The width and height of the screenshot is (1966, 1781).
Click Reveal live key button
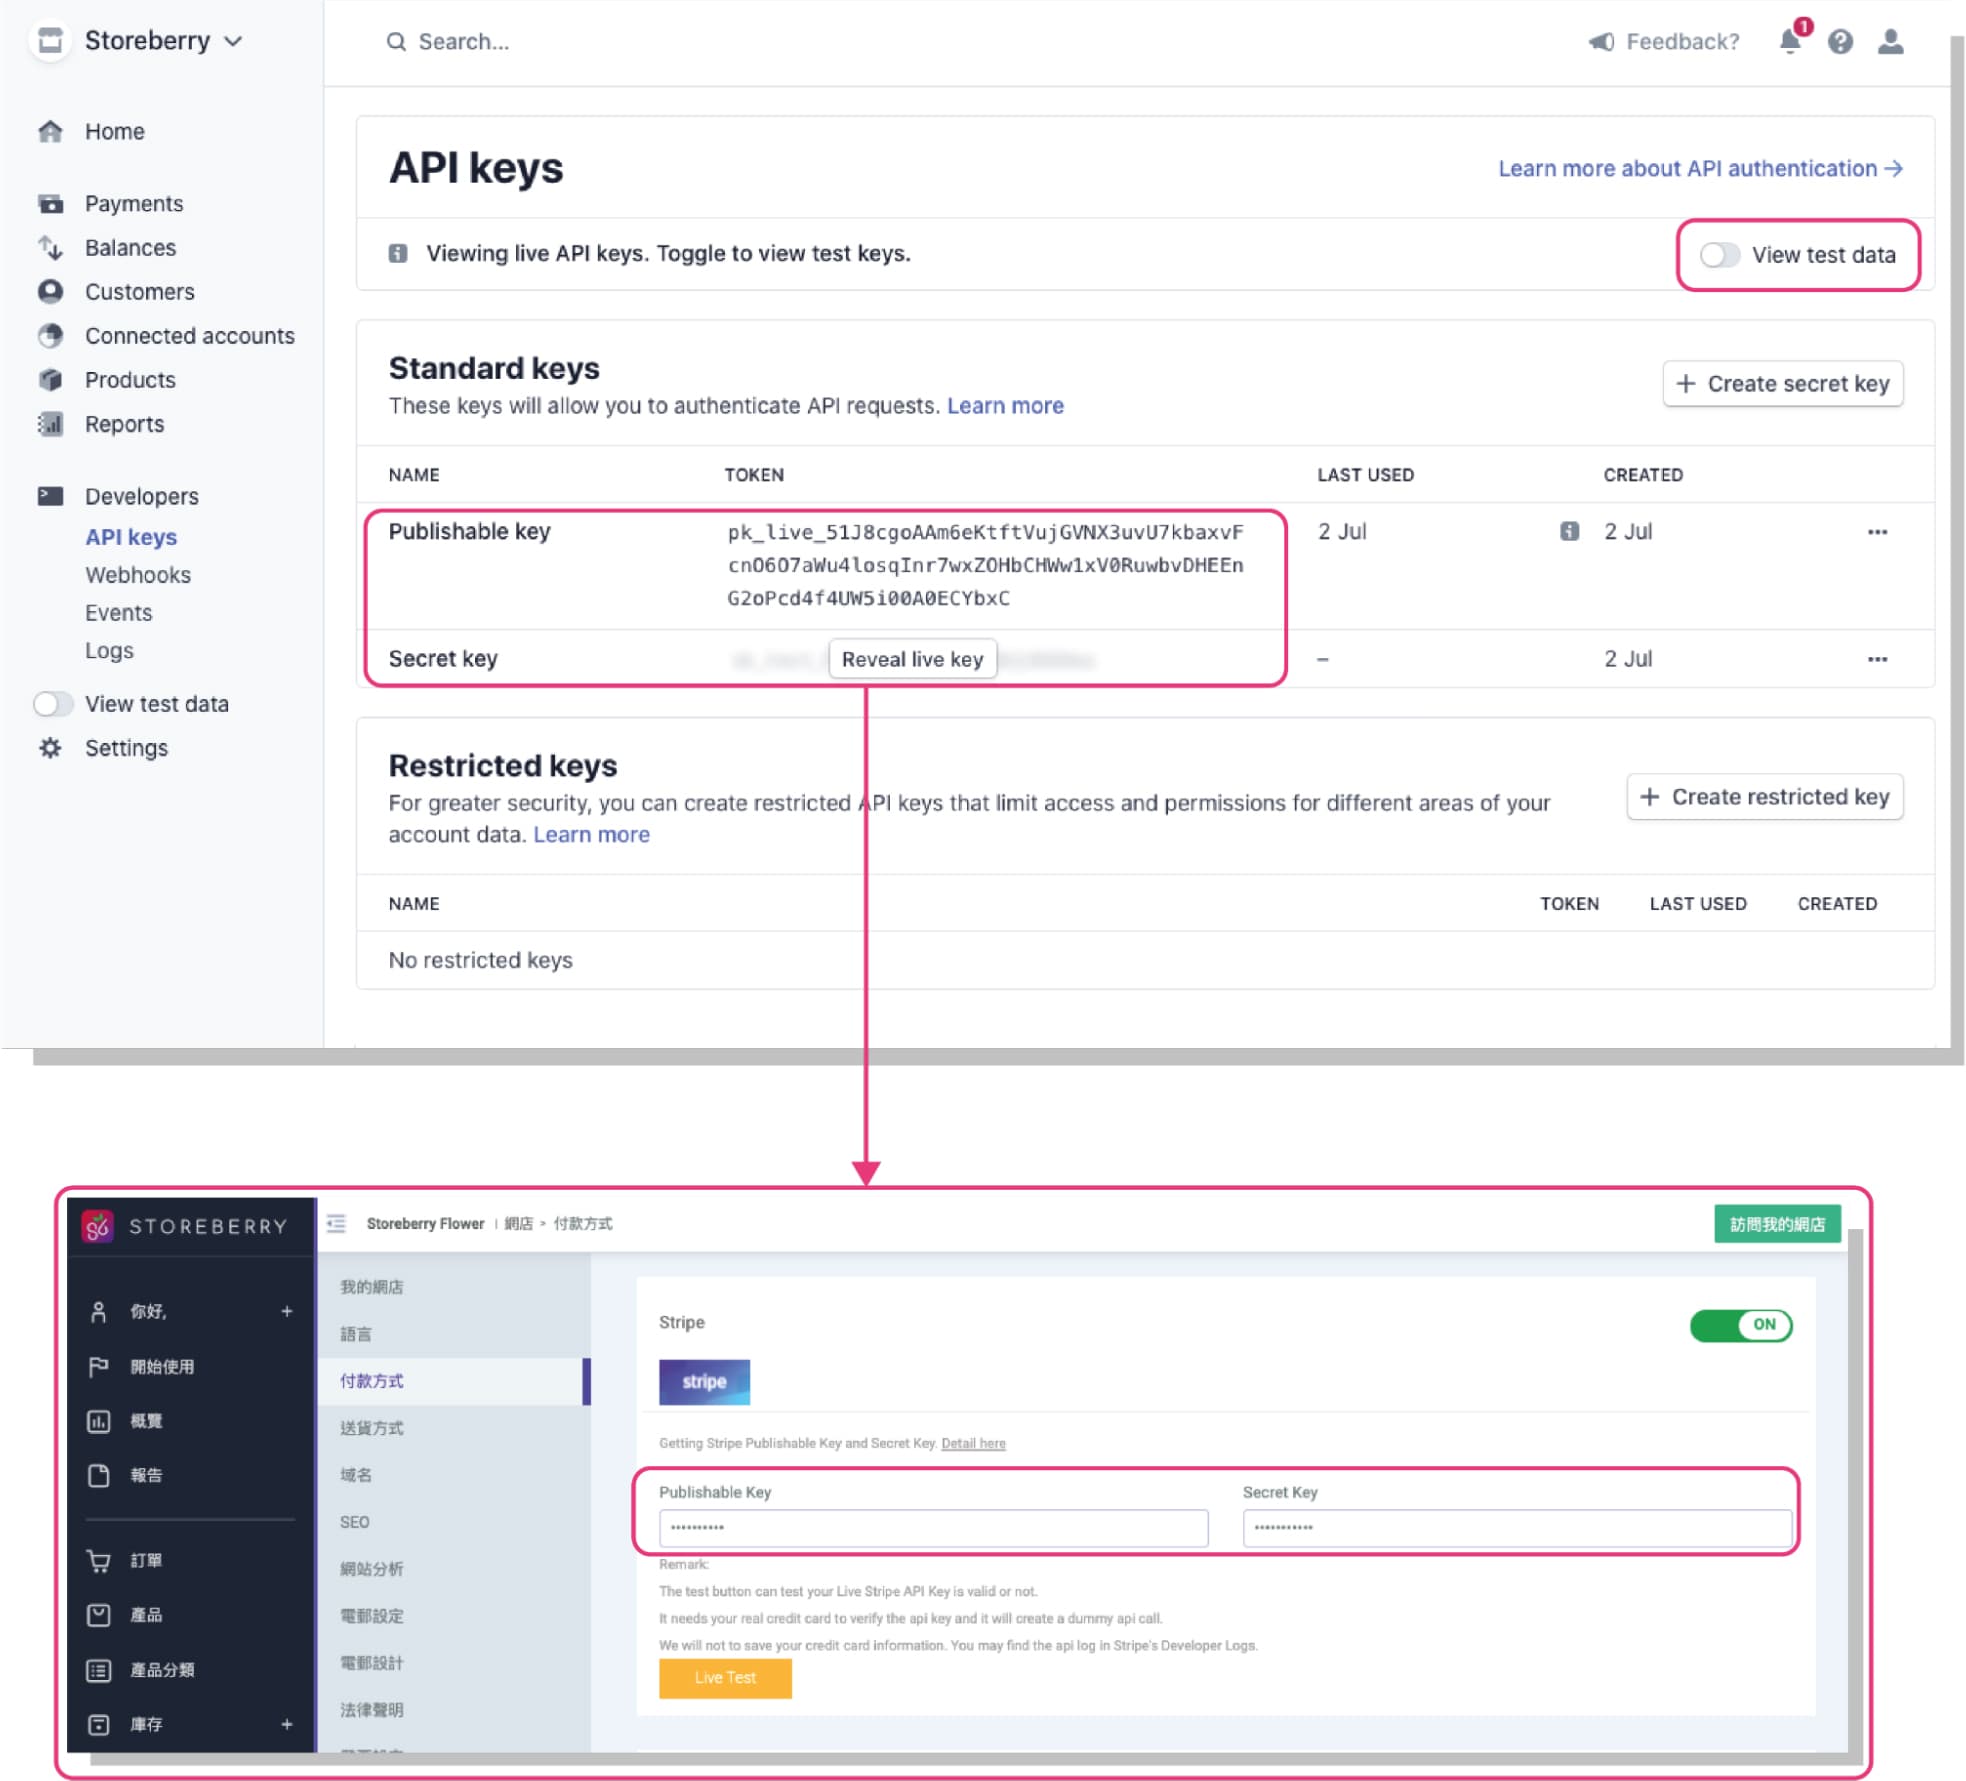912,659
